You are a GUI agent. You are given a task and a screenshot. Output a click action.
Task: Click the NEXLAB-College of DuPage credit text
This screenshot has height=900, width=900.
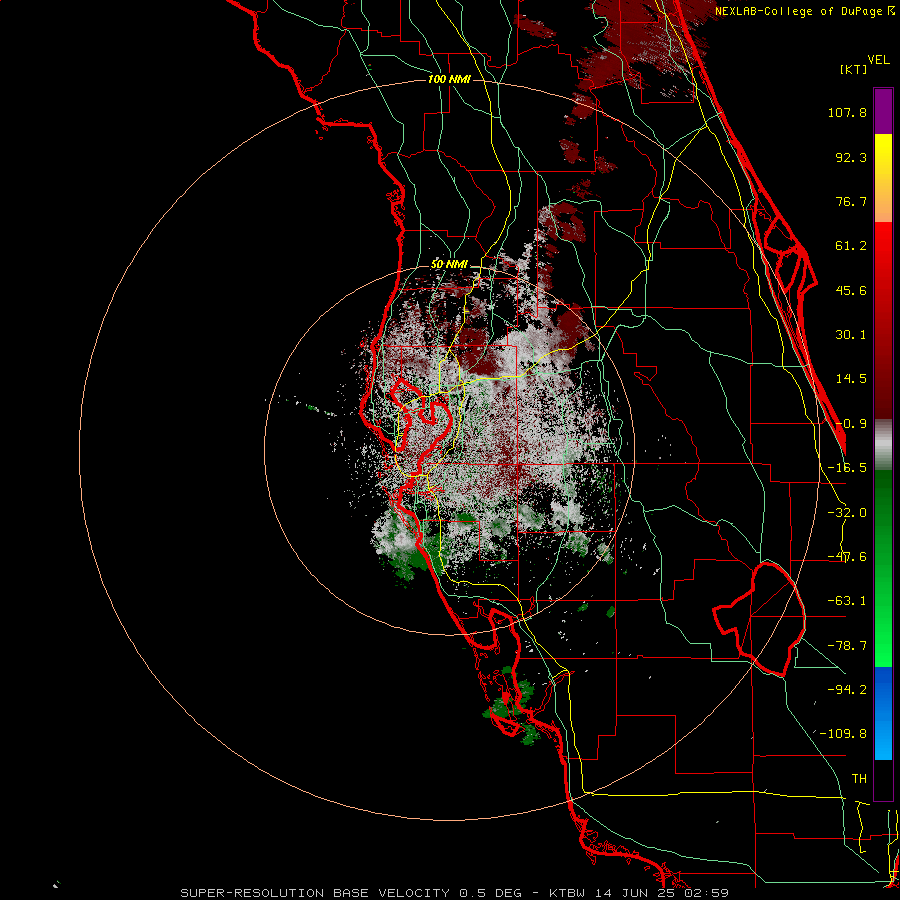804,11
